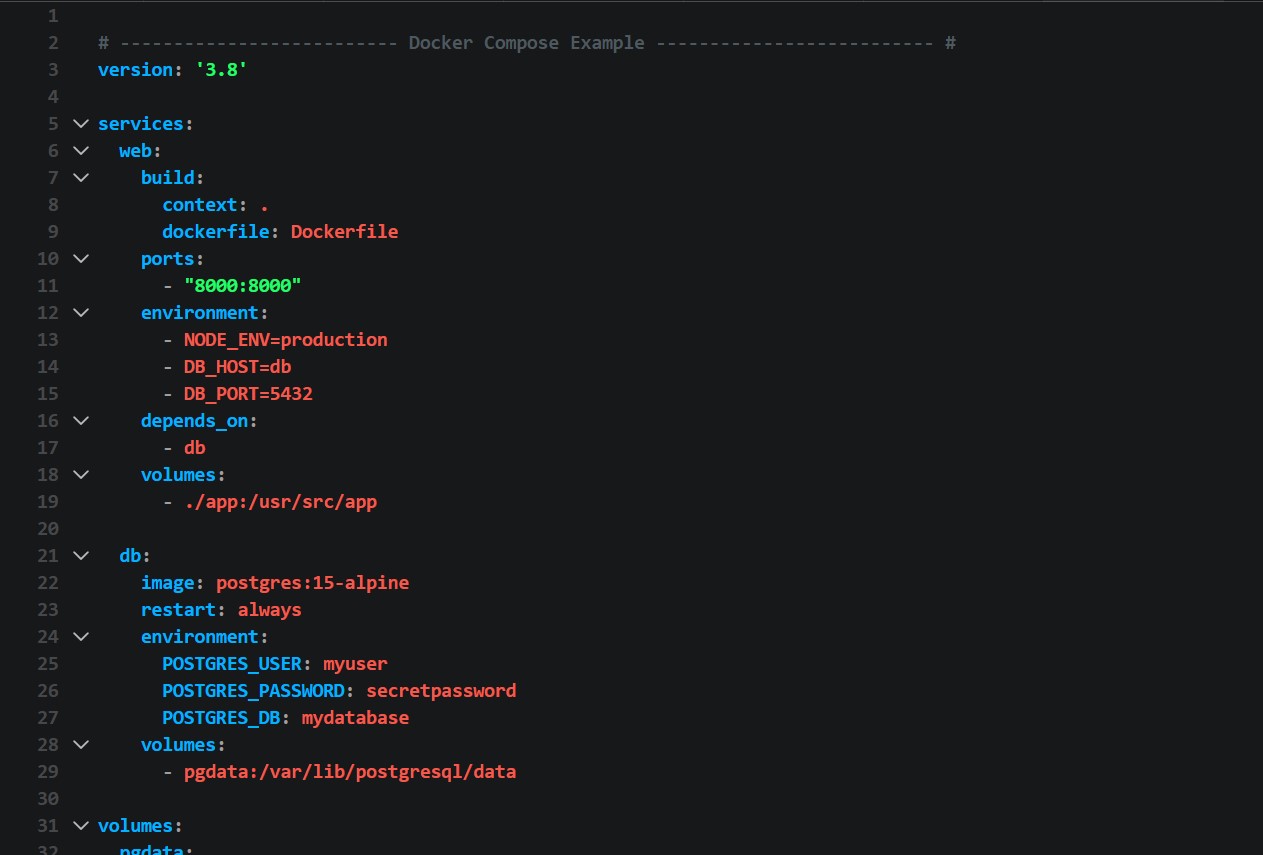Click line number 30 in gutter
This screenshot has height=855, width=1263.
[x=48, y=799]
